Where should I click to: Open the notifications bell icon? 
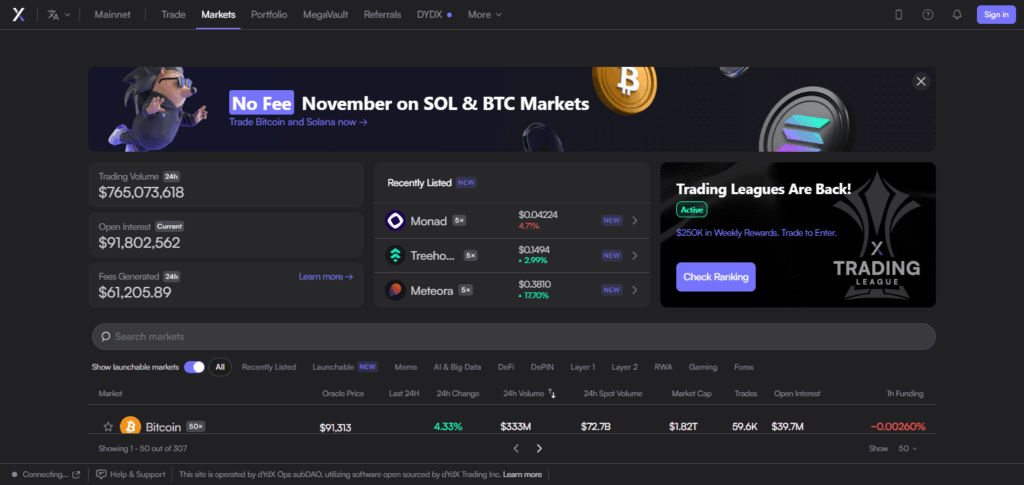coord(957,15)
